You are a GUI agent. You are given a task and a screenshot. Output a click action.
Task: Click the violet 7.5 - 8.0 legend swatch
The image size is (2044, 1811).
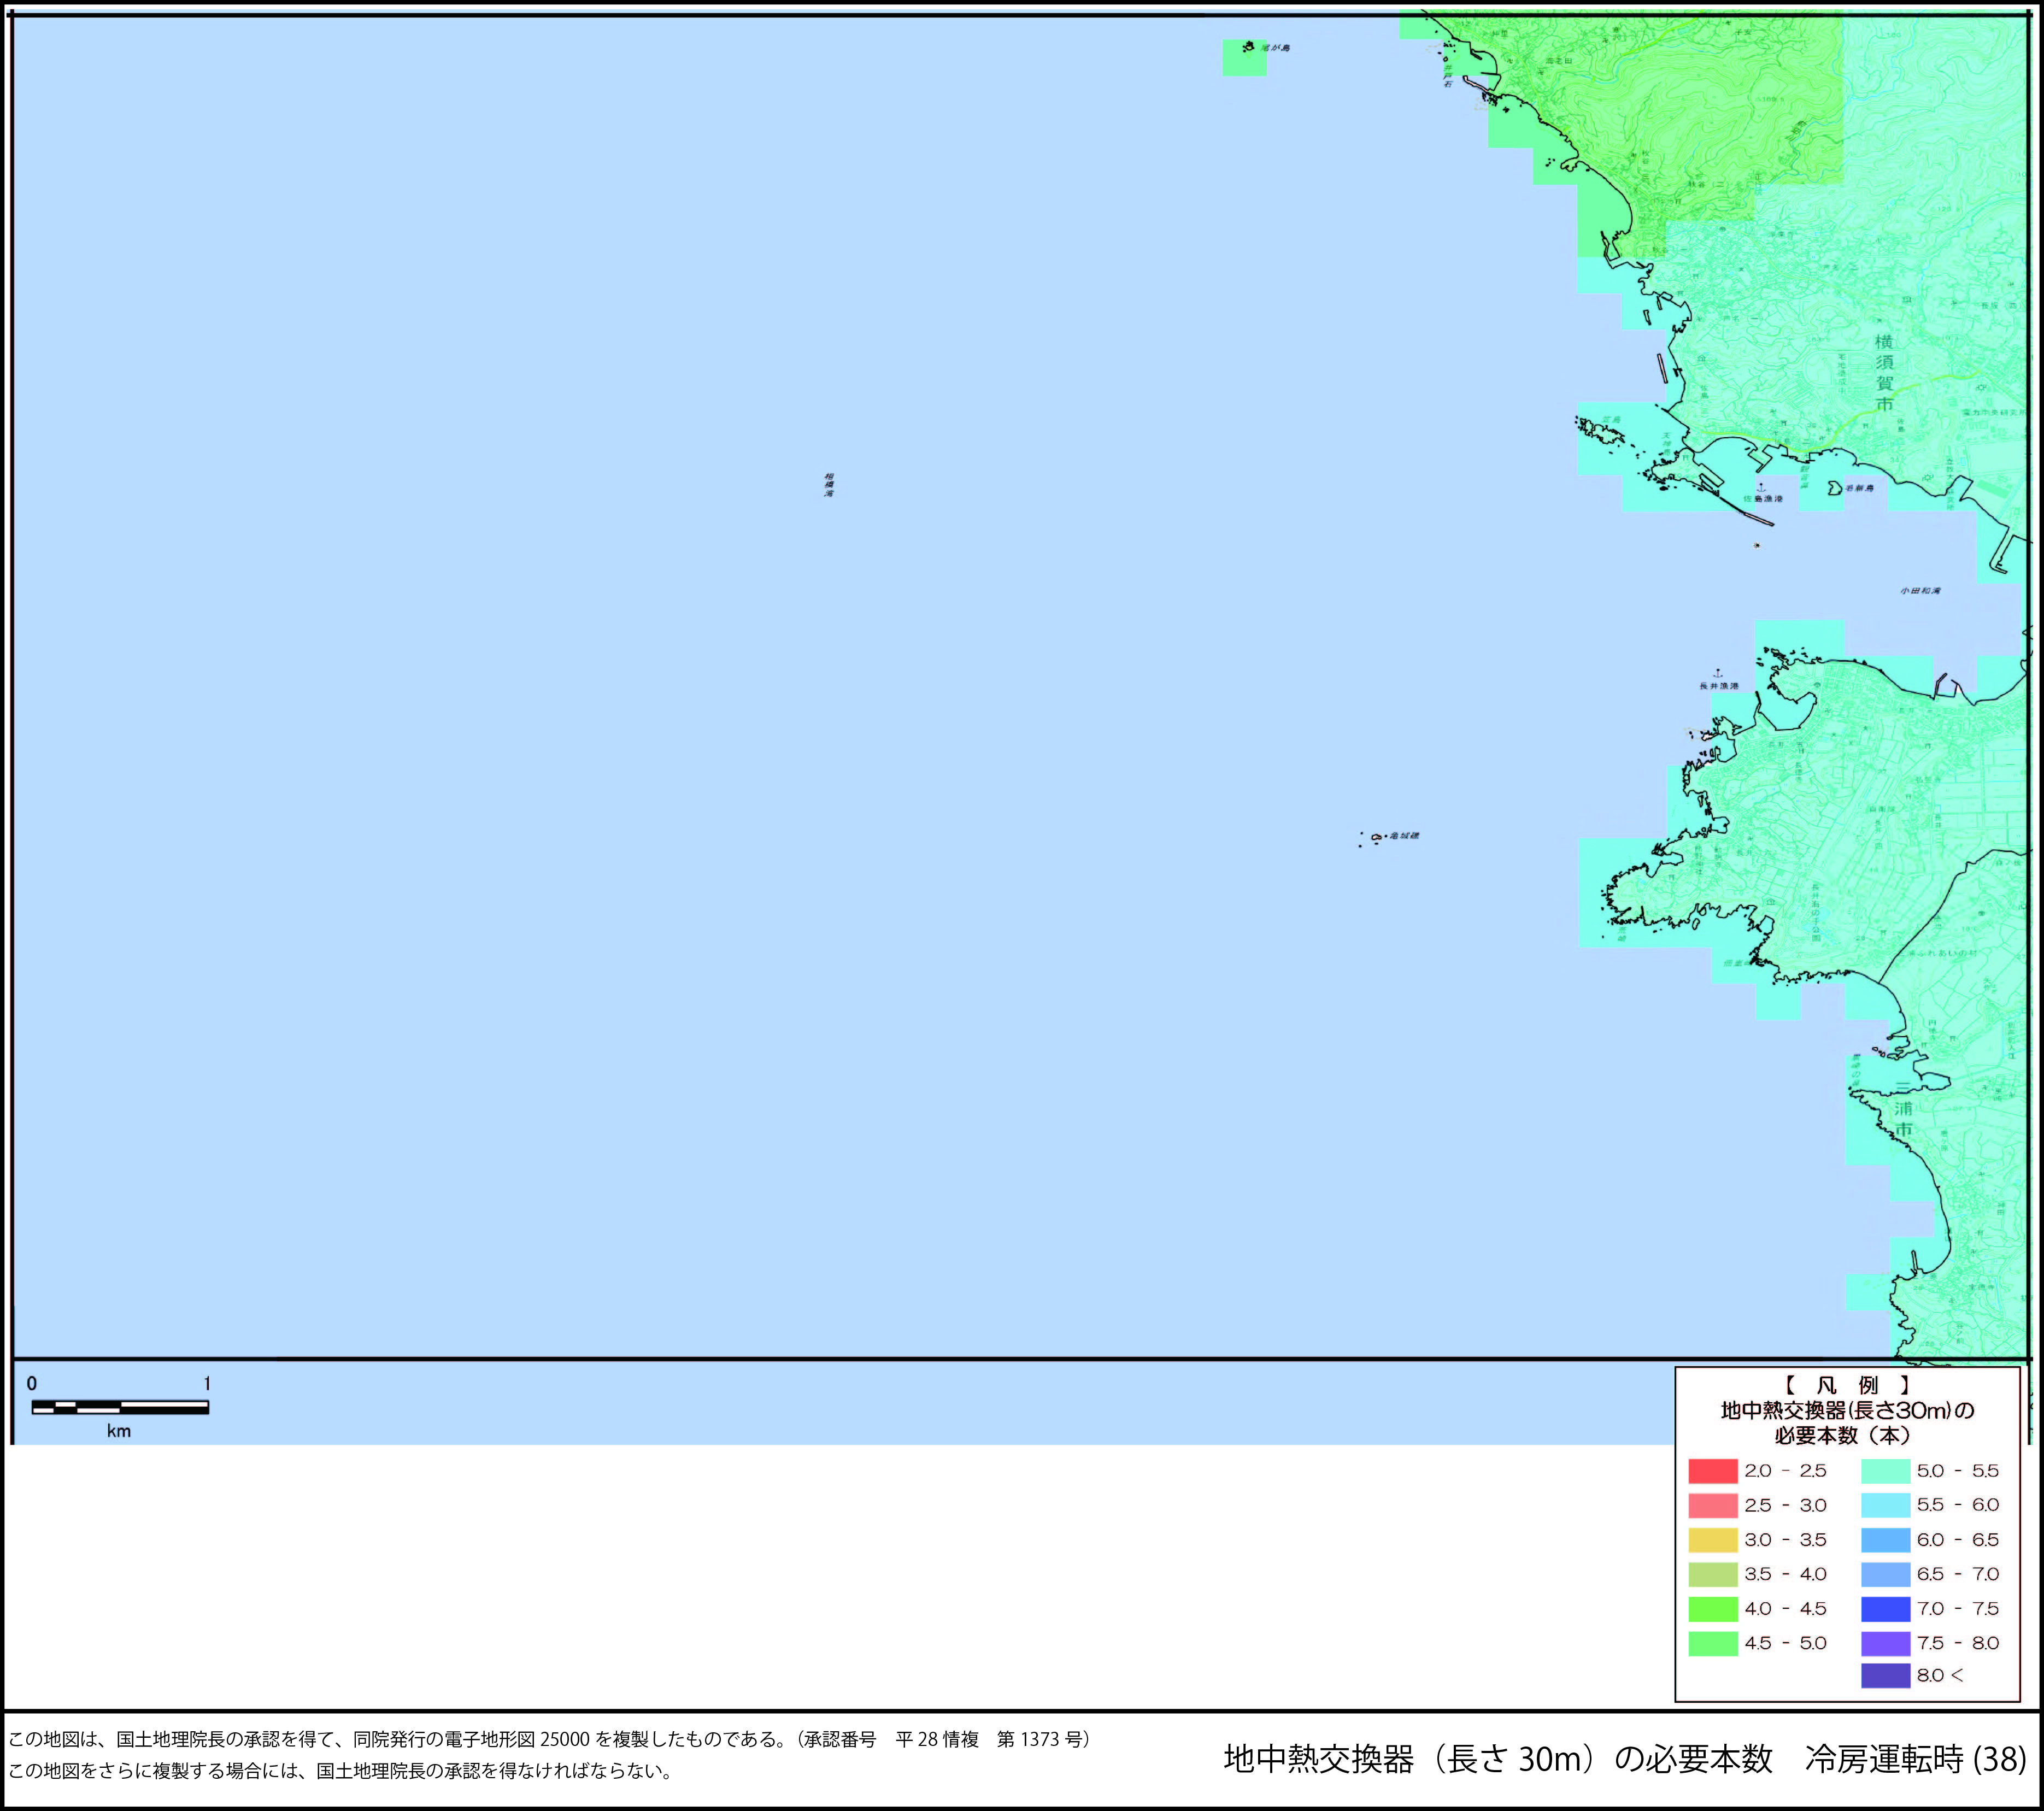(1886, 1643)
